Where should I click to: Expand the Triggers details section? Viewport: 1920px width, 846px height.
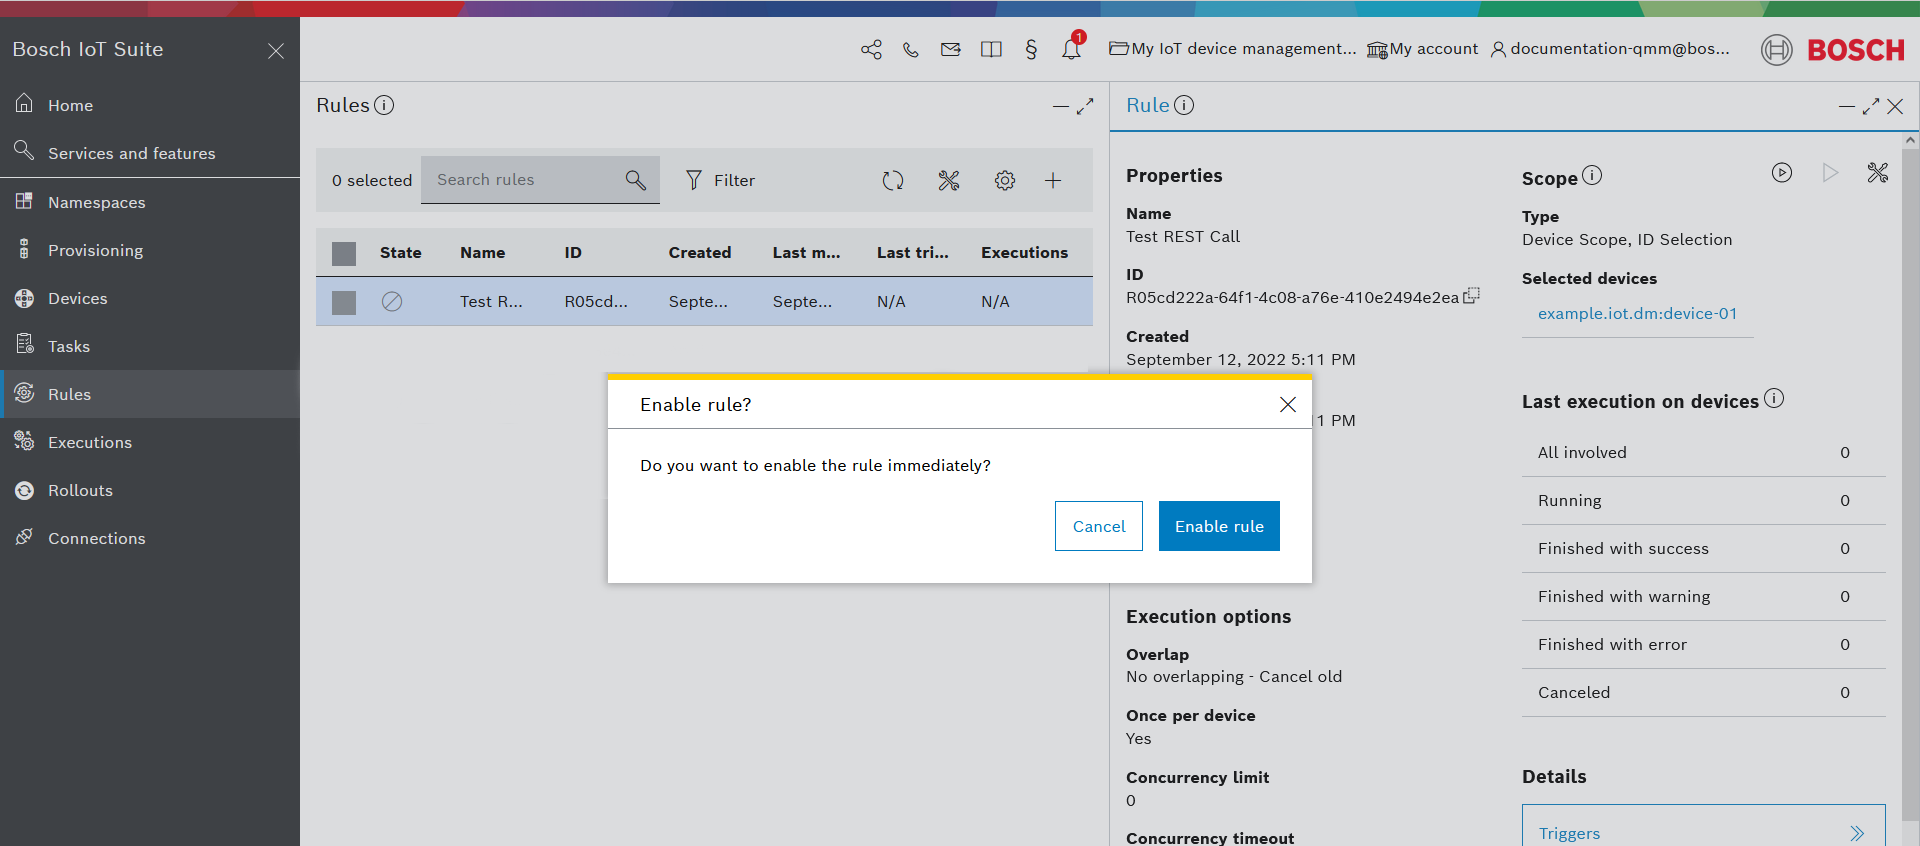pos(1704,832)
